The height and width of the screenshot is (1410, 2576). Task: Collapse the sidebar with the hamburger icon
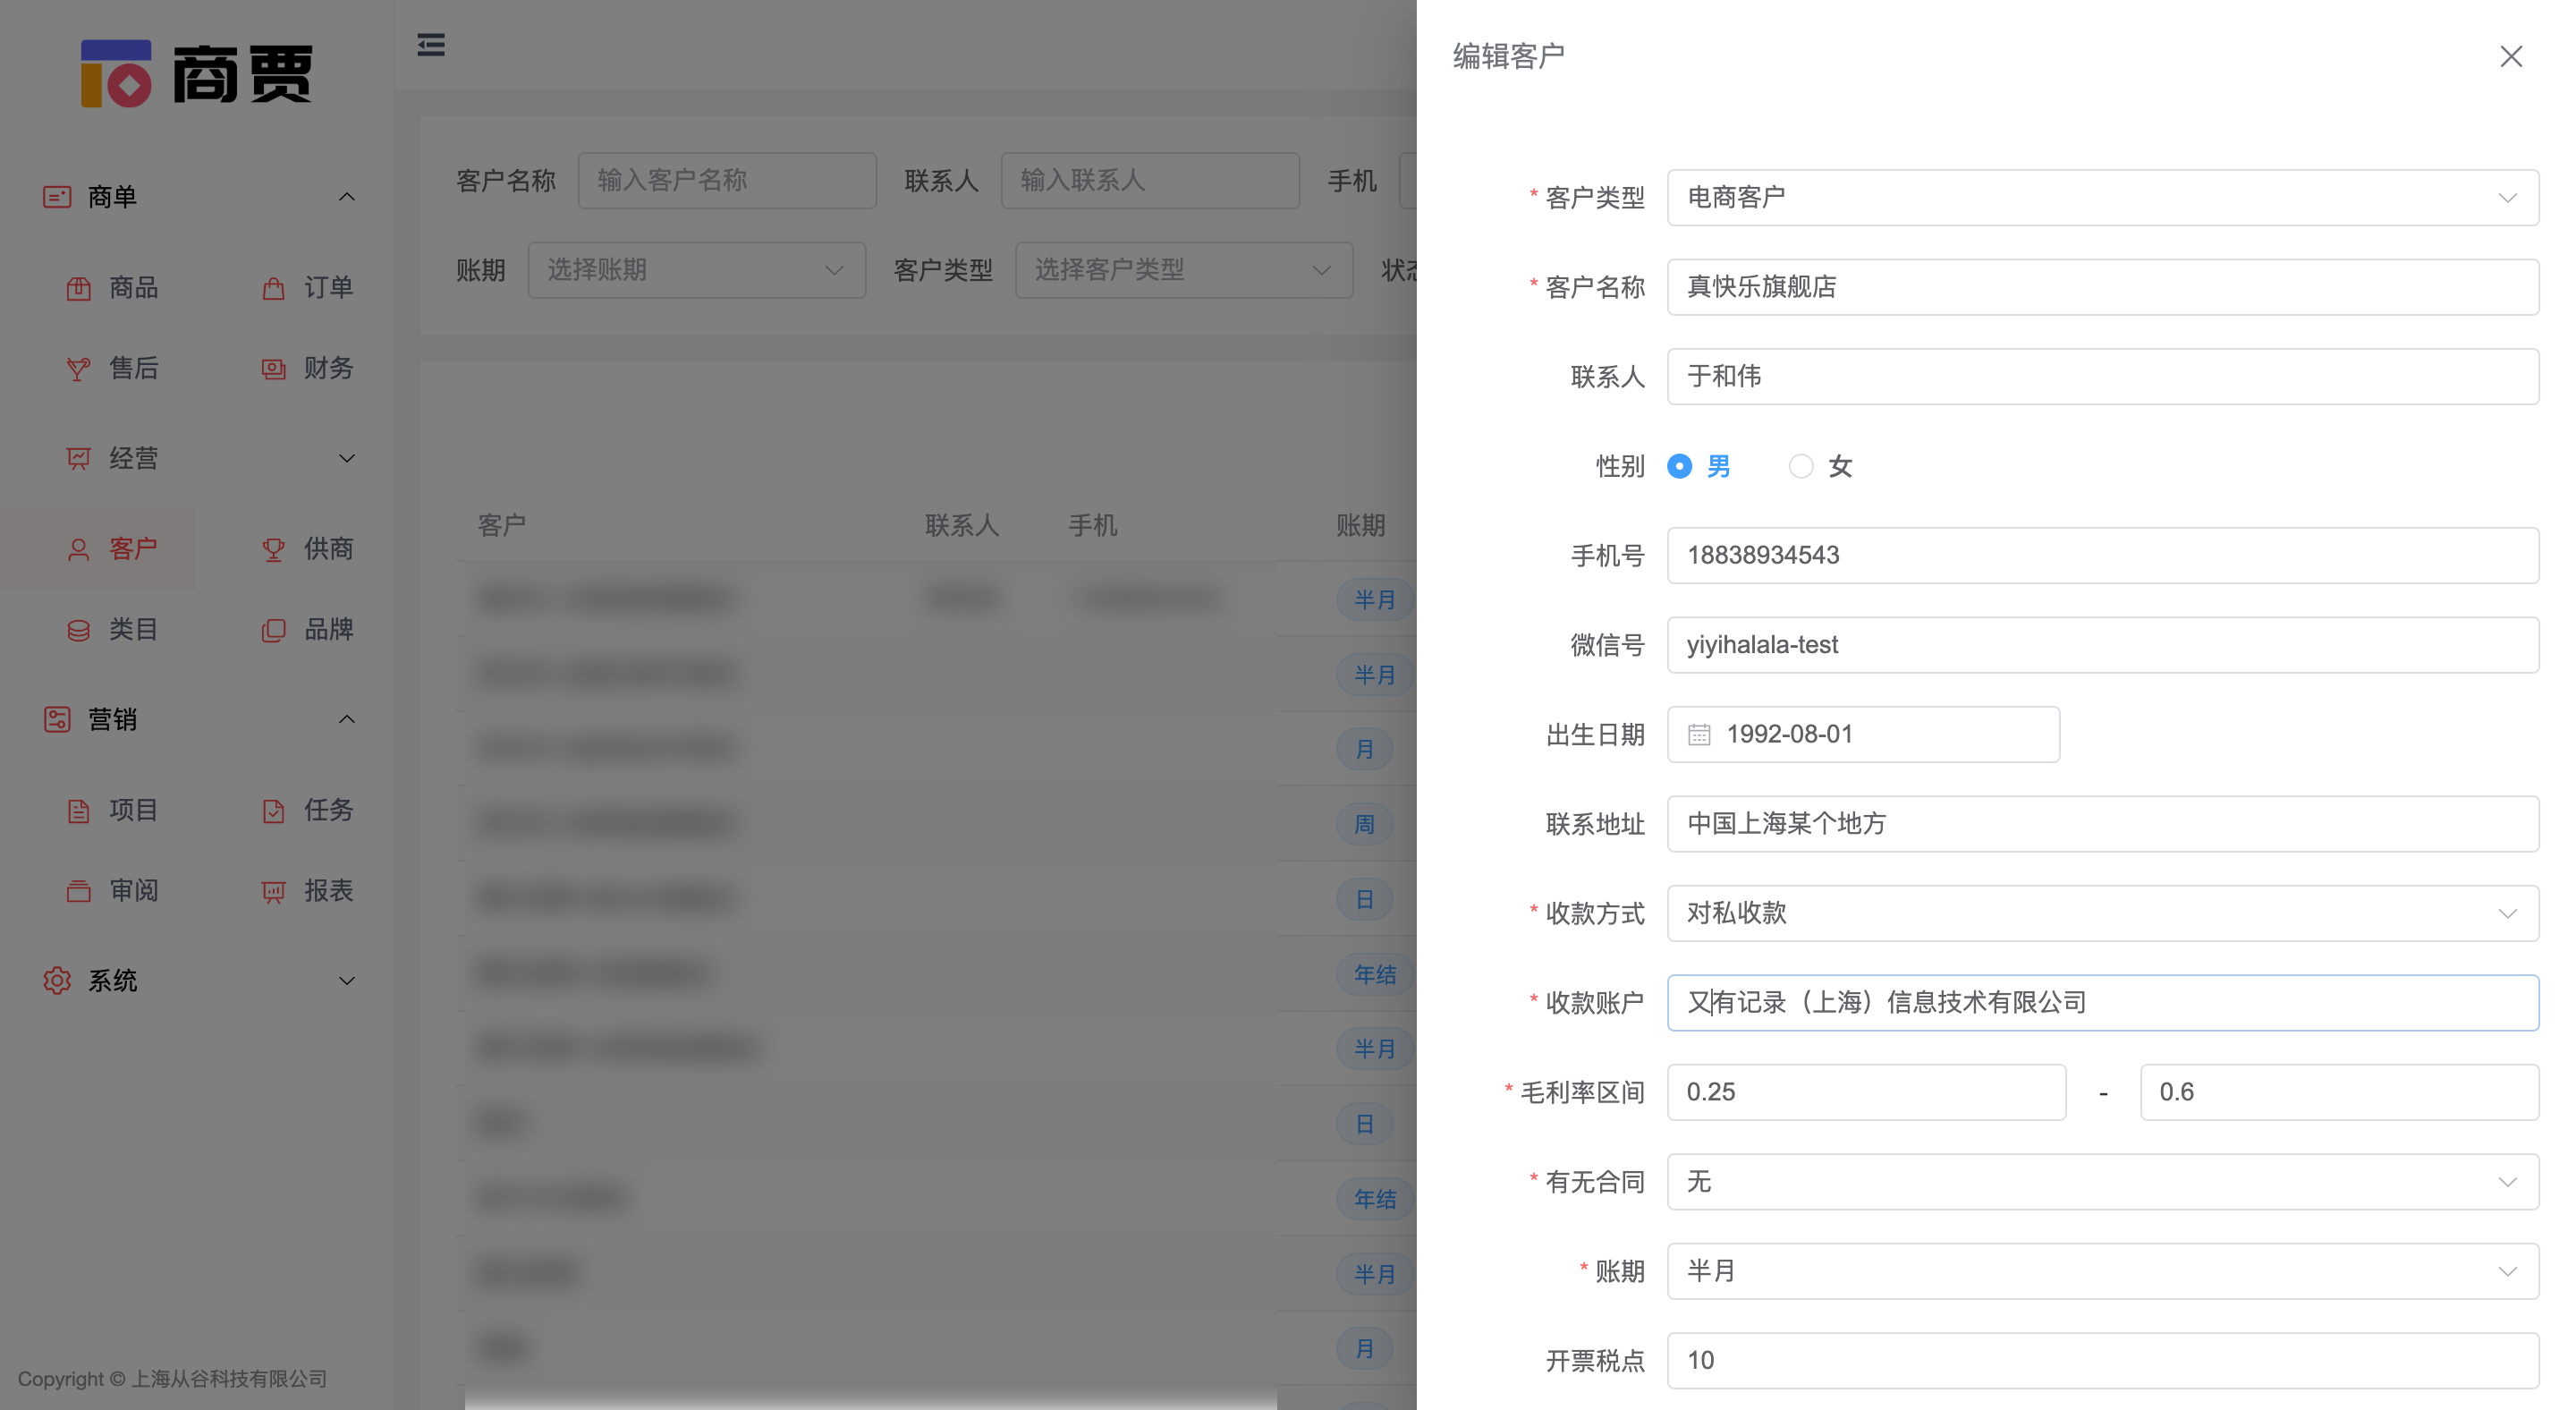[431, 45]
